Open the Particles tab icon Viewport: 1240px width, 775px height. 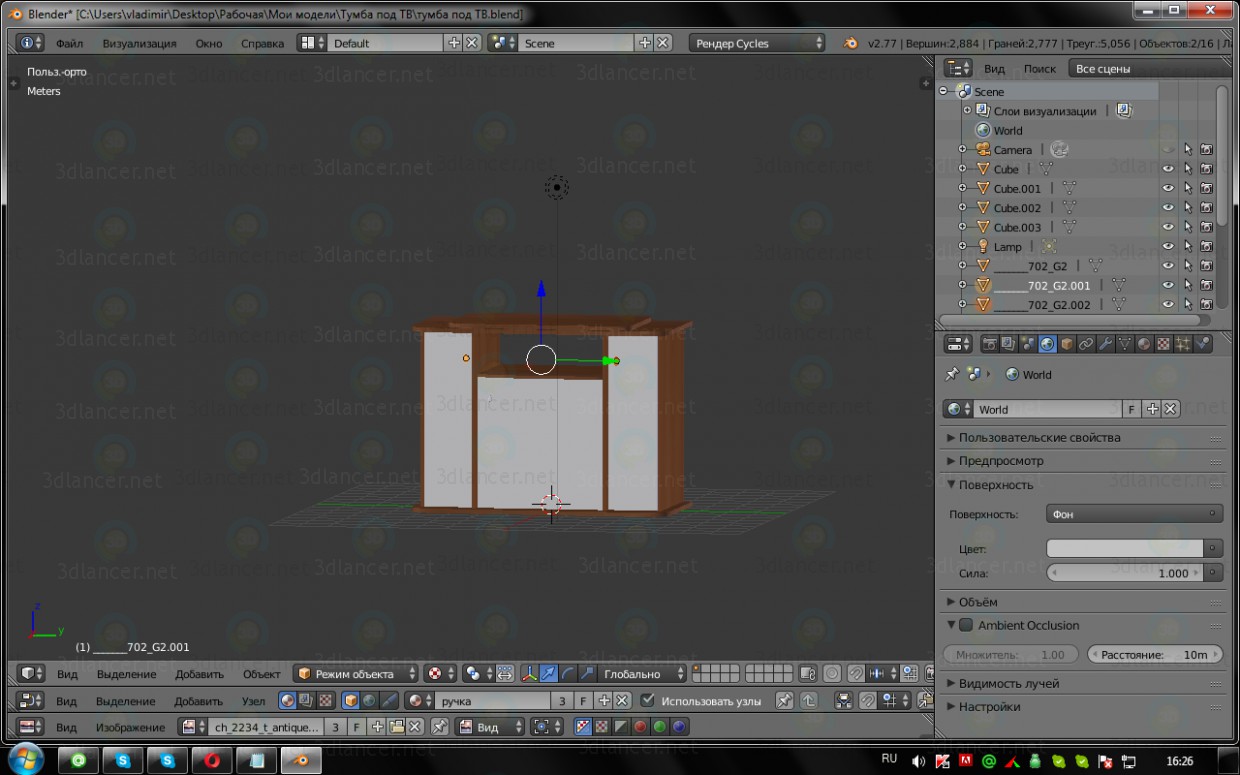pyautogui.click(x=1183, y=344)
